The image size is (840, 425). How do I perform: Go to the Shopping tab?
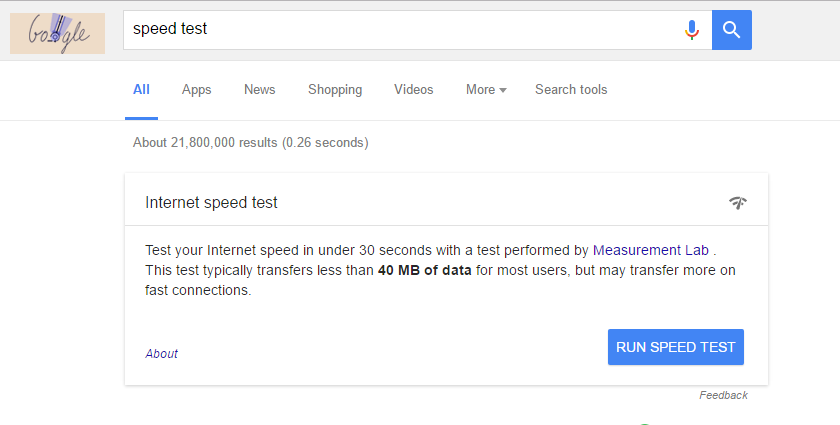coord(335,90)
